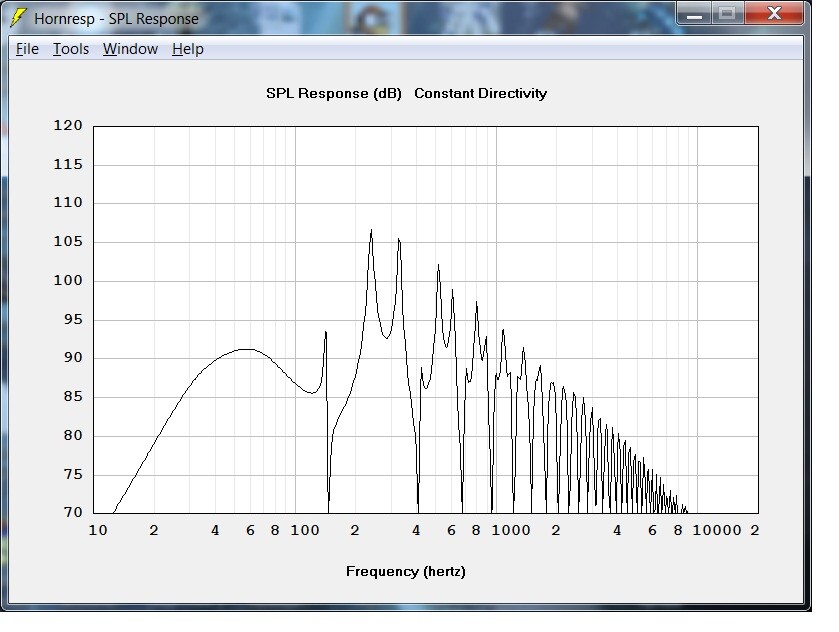Click the 120 dB y-axis label

tap(68, 126)
